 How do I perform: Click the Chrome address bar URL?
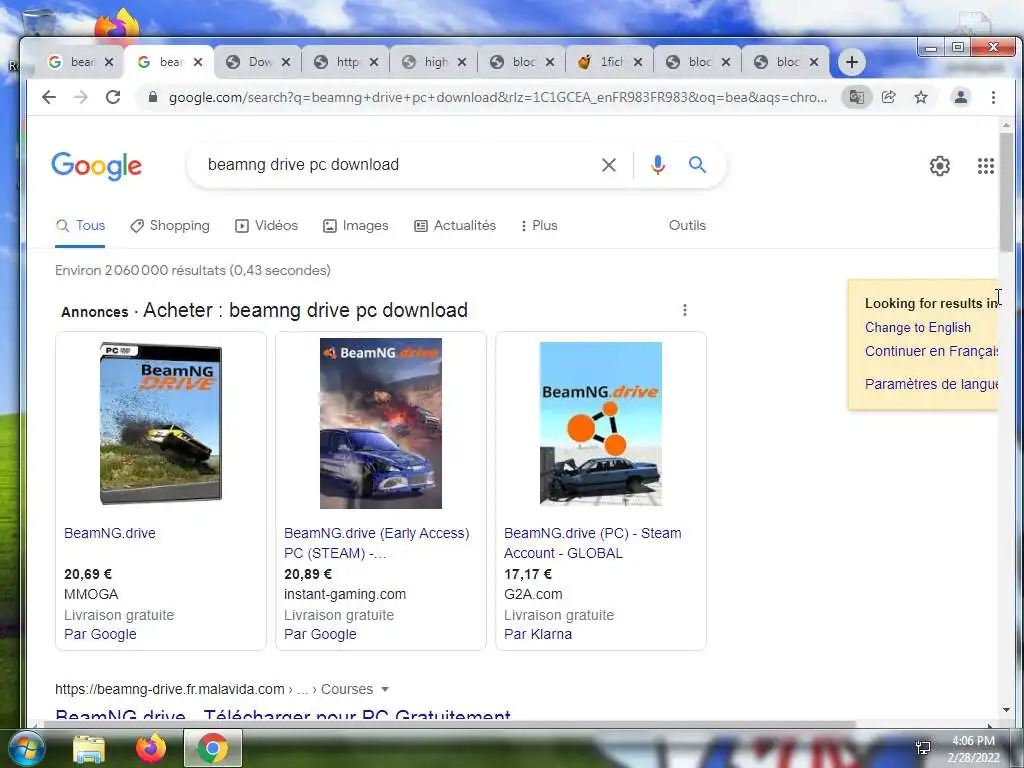click(498, 97)
